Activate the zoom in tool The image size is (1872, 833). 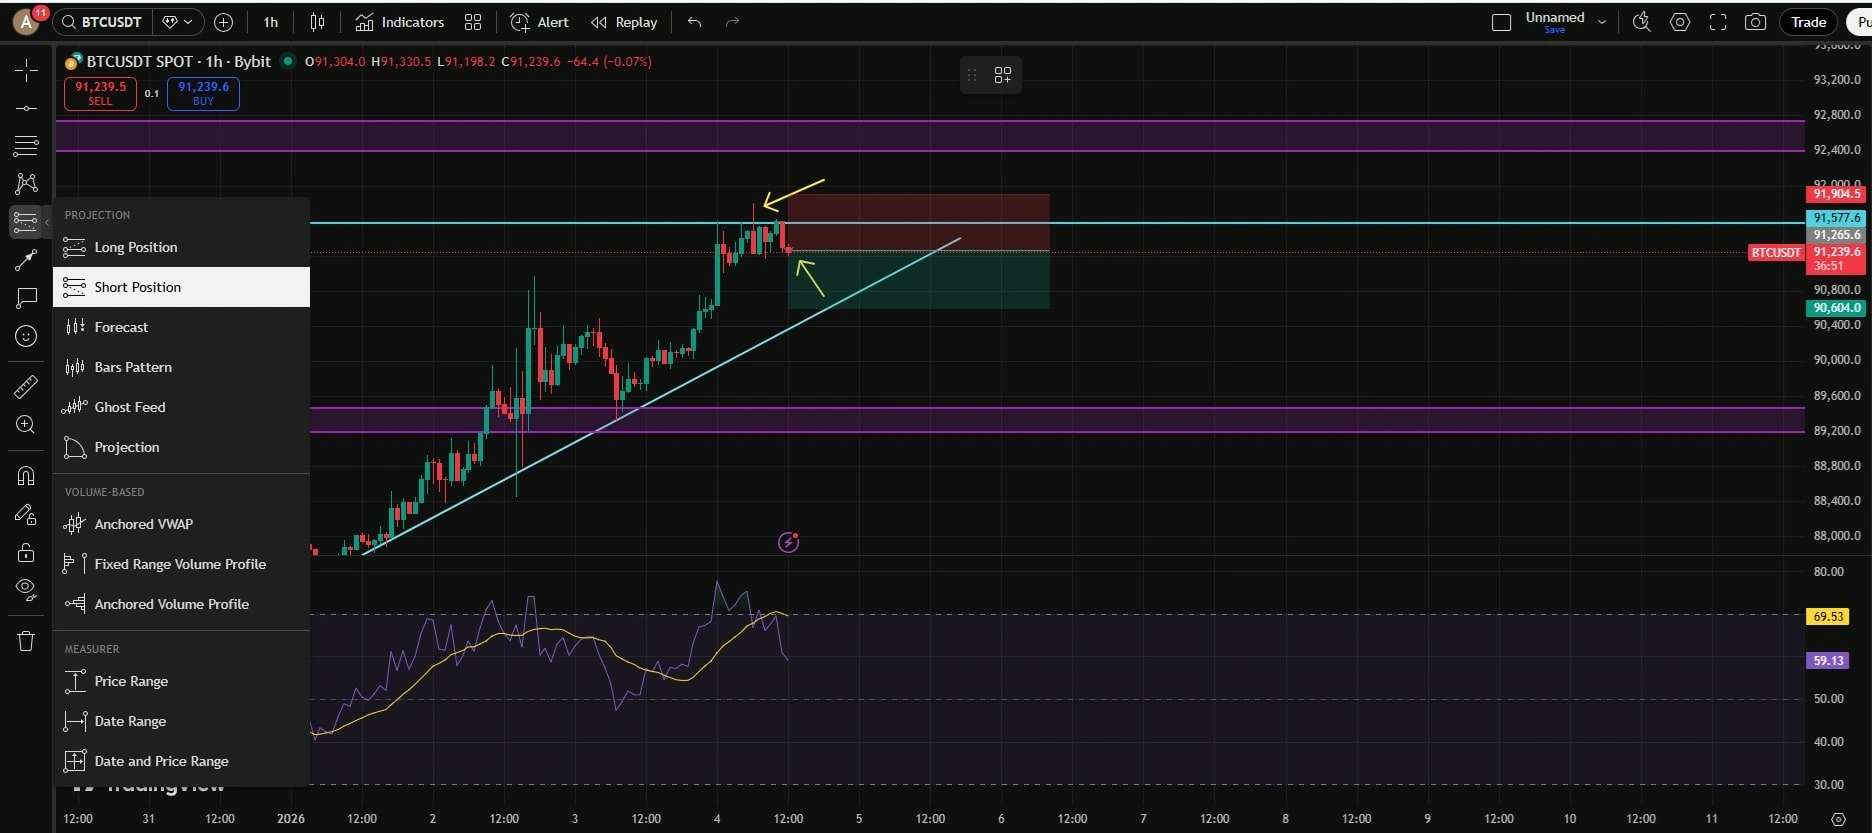point(26,425)
